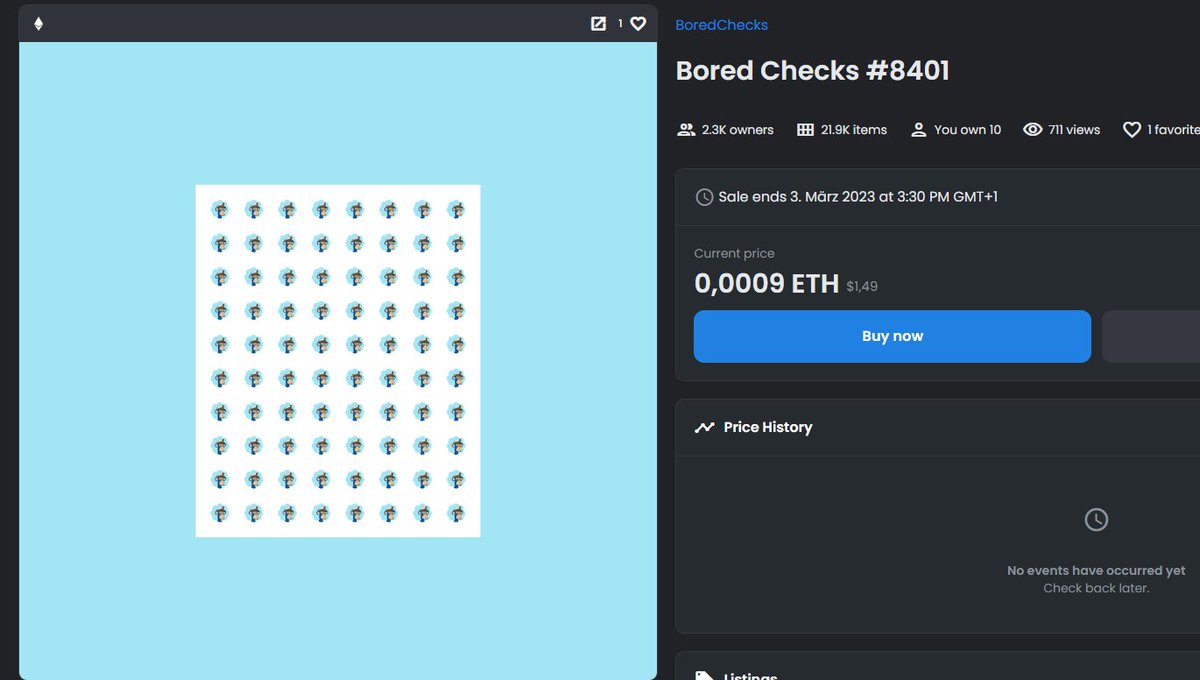Open the Bored Checks NFT artwork image
Viewport: 1200px width, 680px height.
click(338, 361)
